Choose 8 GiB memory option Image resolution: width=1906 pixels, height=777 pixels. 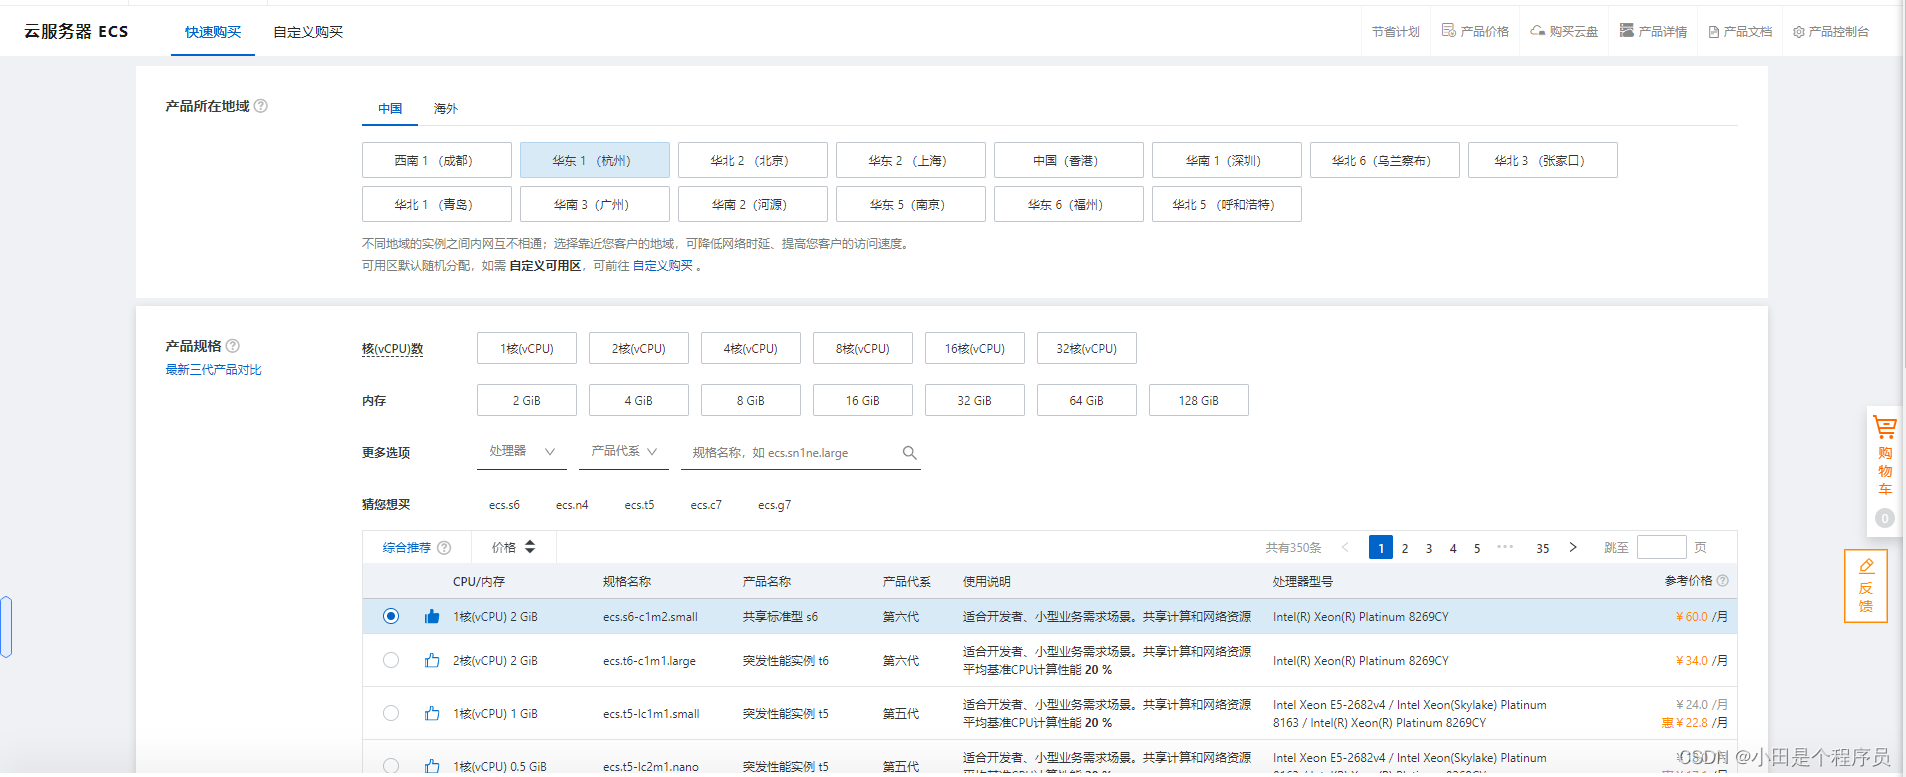tap(751, 400)
